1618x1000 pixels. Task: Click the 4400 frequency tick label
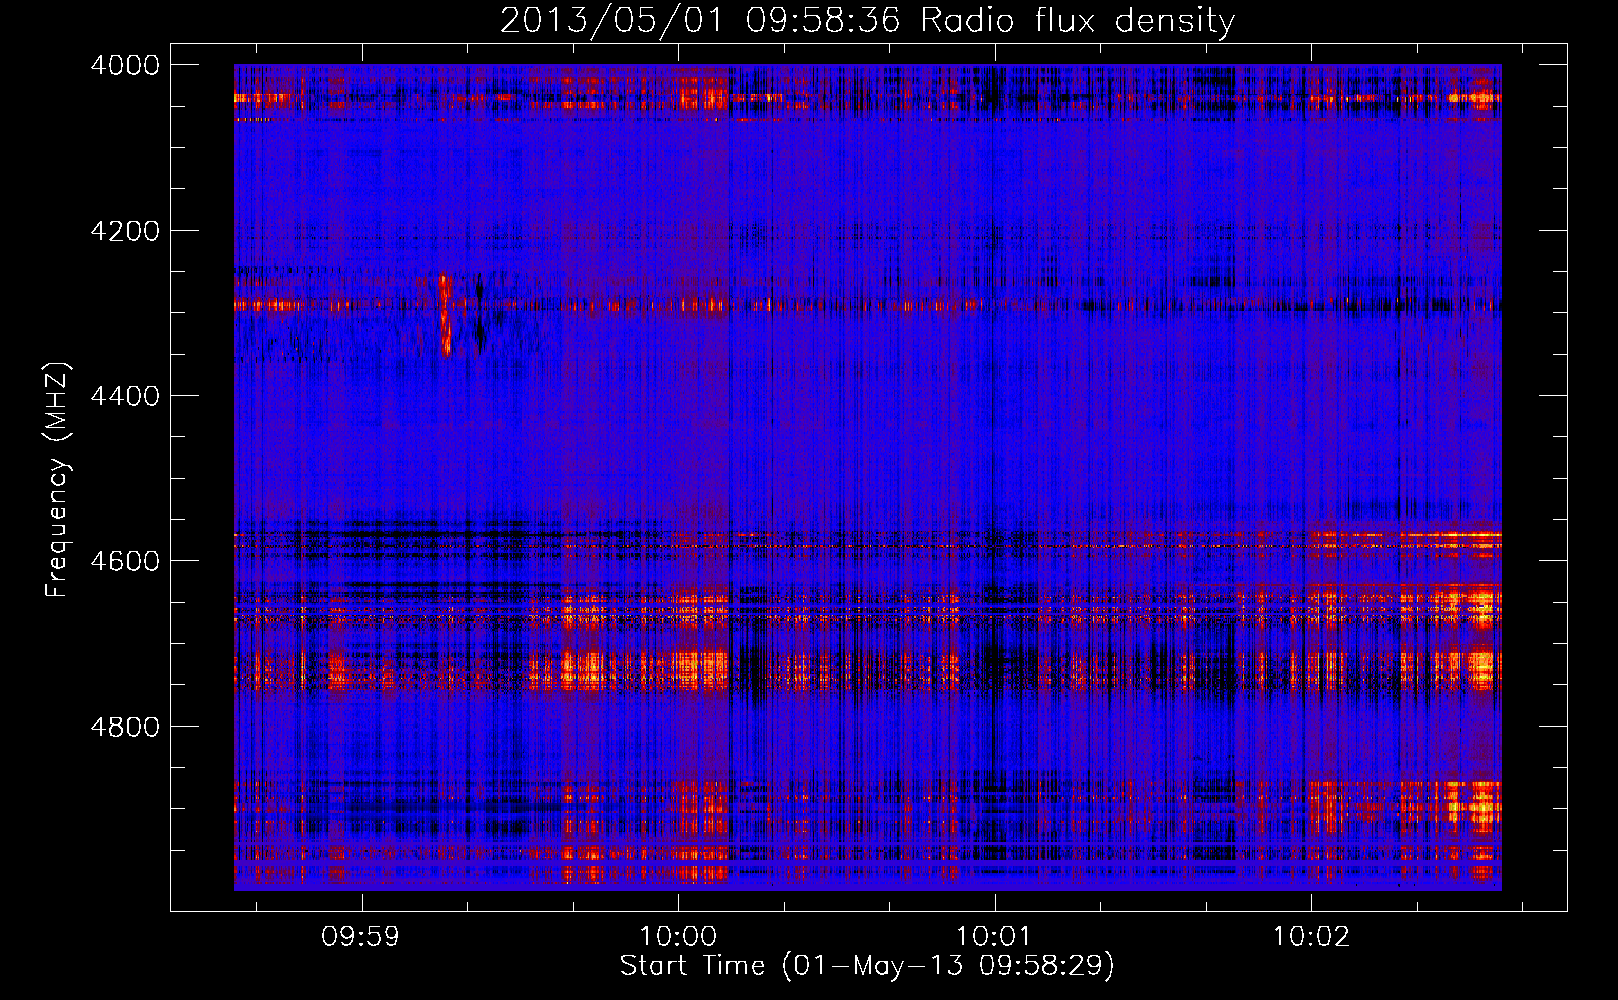pyautogui.click(x=125, y=396)
